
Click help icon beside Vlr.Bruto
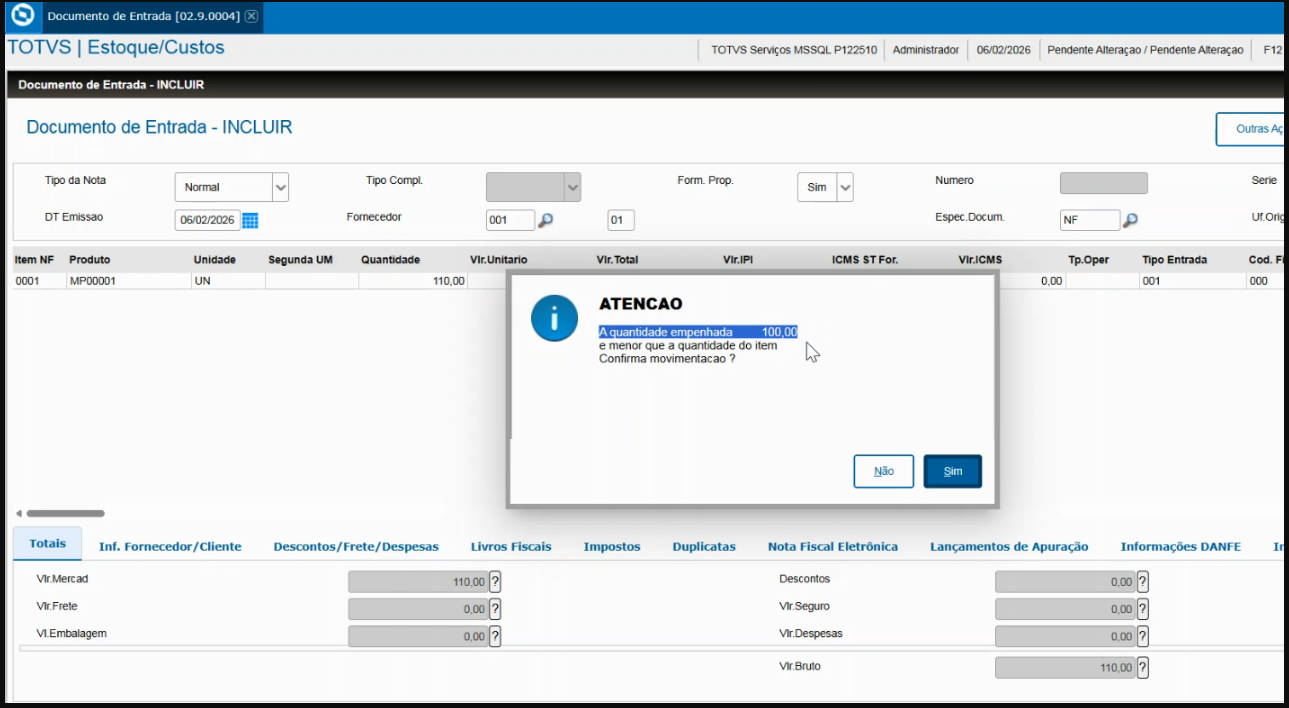(x=1143, y=668)
